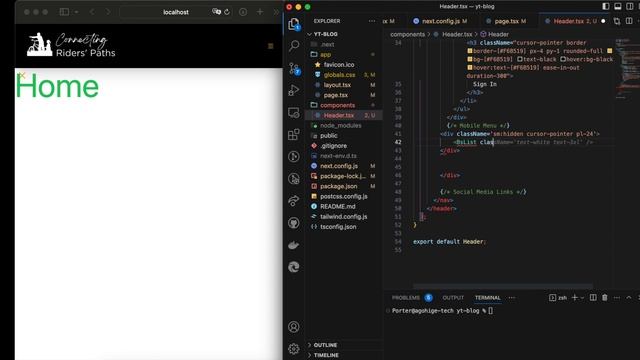This screenshot has width=640, height=360.
Task: Open the Docker whale icon in the activity bar
Action: coord(294,245)
